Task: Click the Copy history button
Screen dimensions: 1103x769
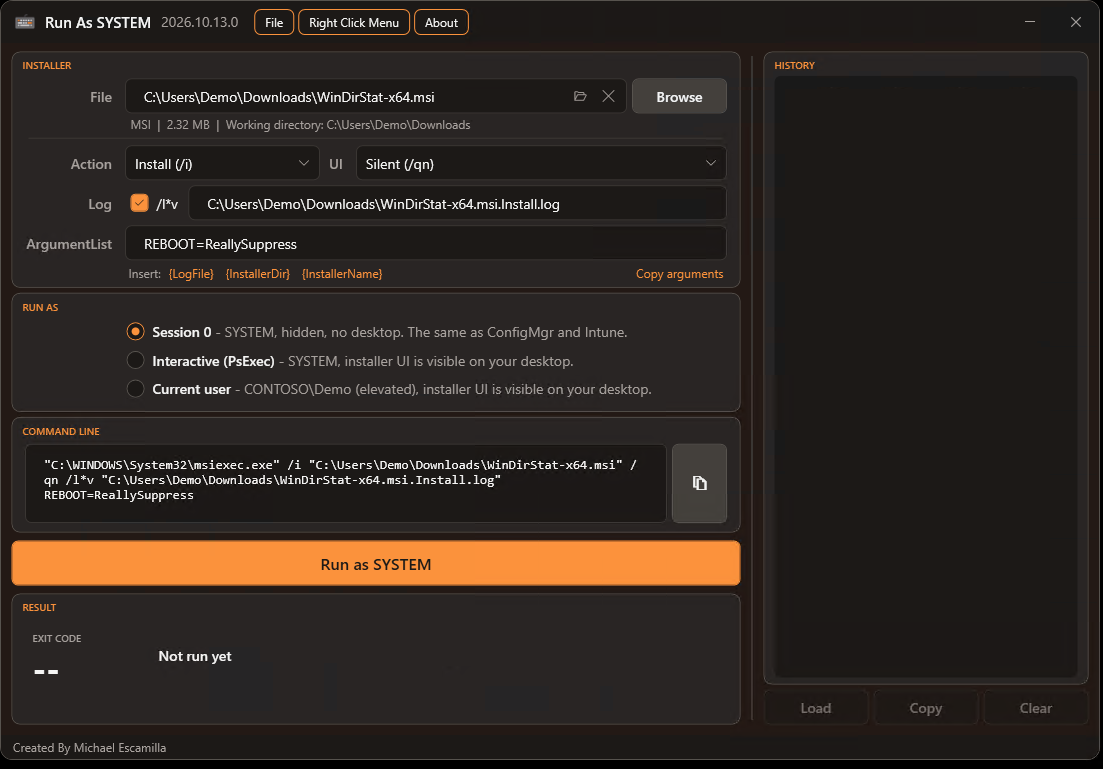Action: click(x=926, y=708)
